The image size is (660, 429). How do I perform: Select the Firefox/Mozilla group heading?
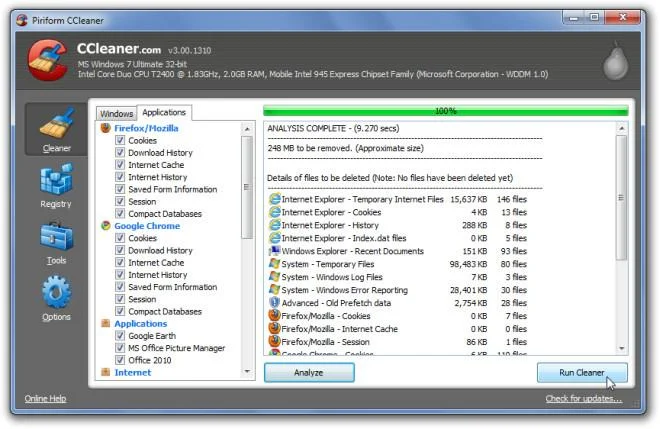(x=146, y=128)
